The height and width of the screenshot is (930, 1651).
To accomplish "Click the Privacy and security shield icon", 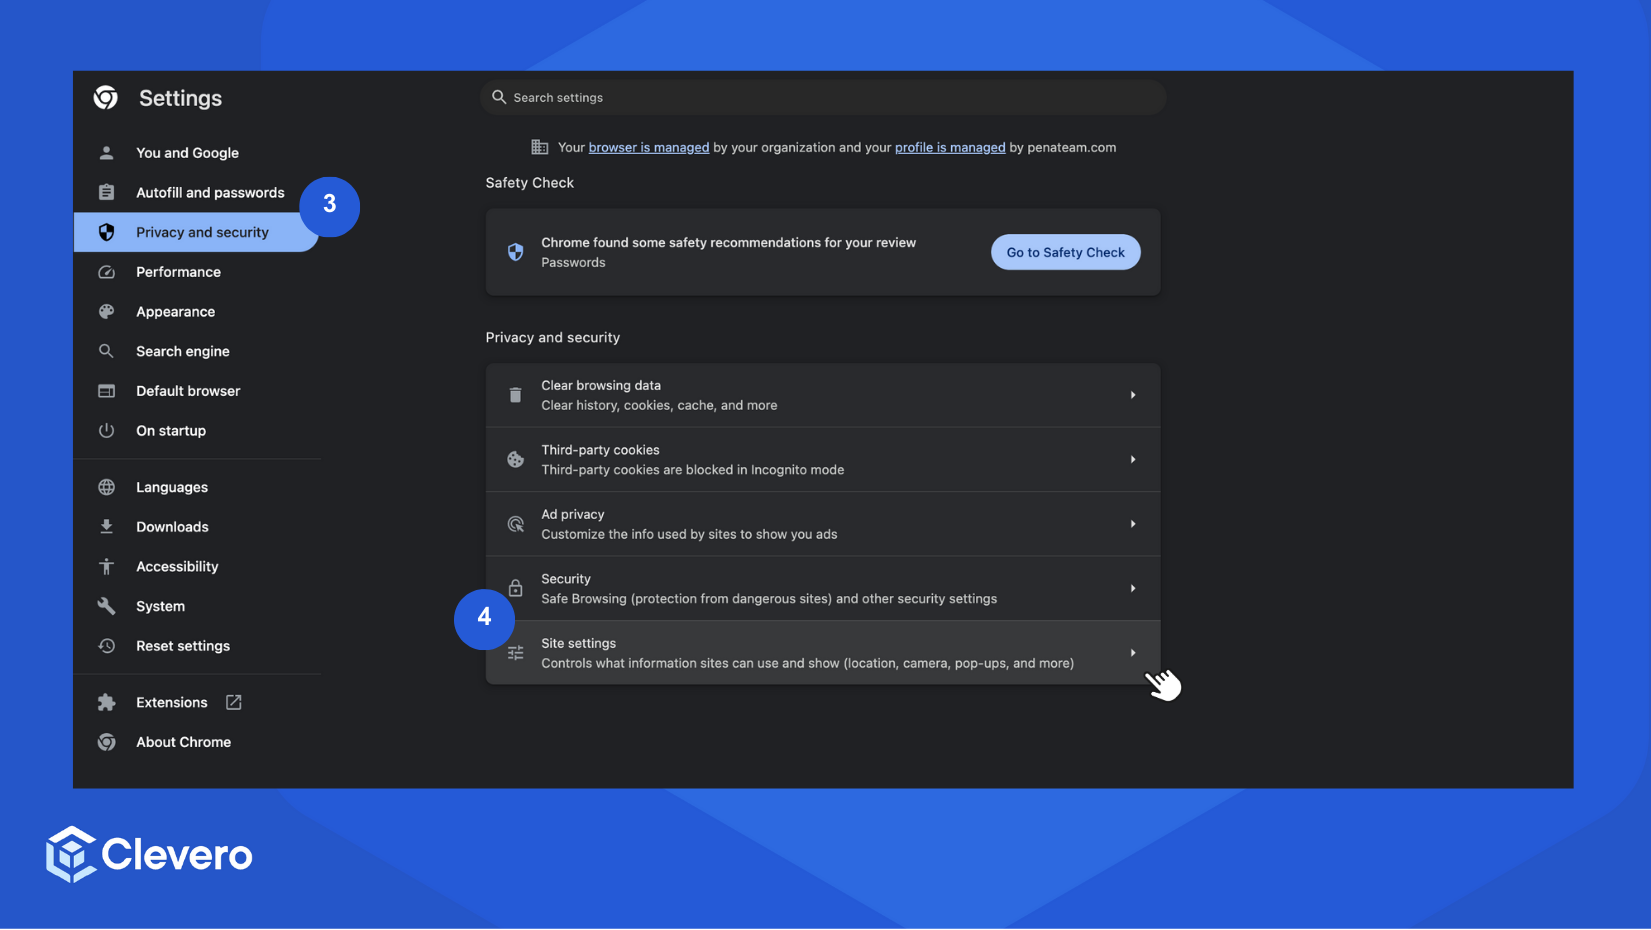I will click(106, 232).
